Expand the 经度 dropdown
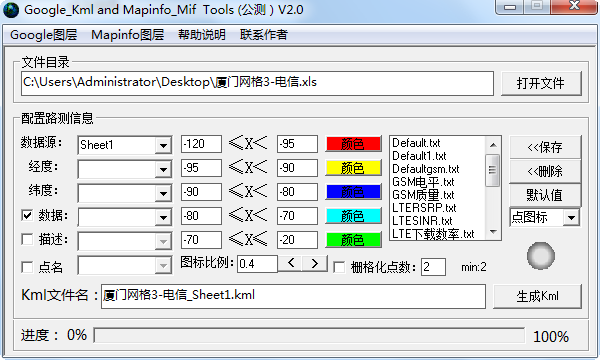This screenshot has width=600, height=360. pyautogui.click(x=163, y=169)
